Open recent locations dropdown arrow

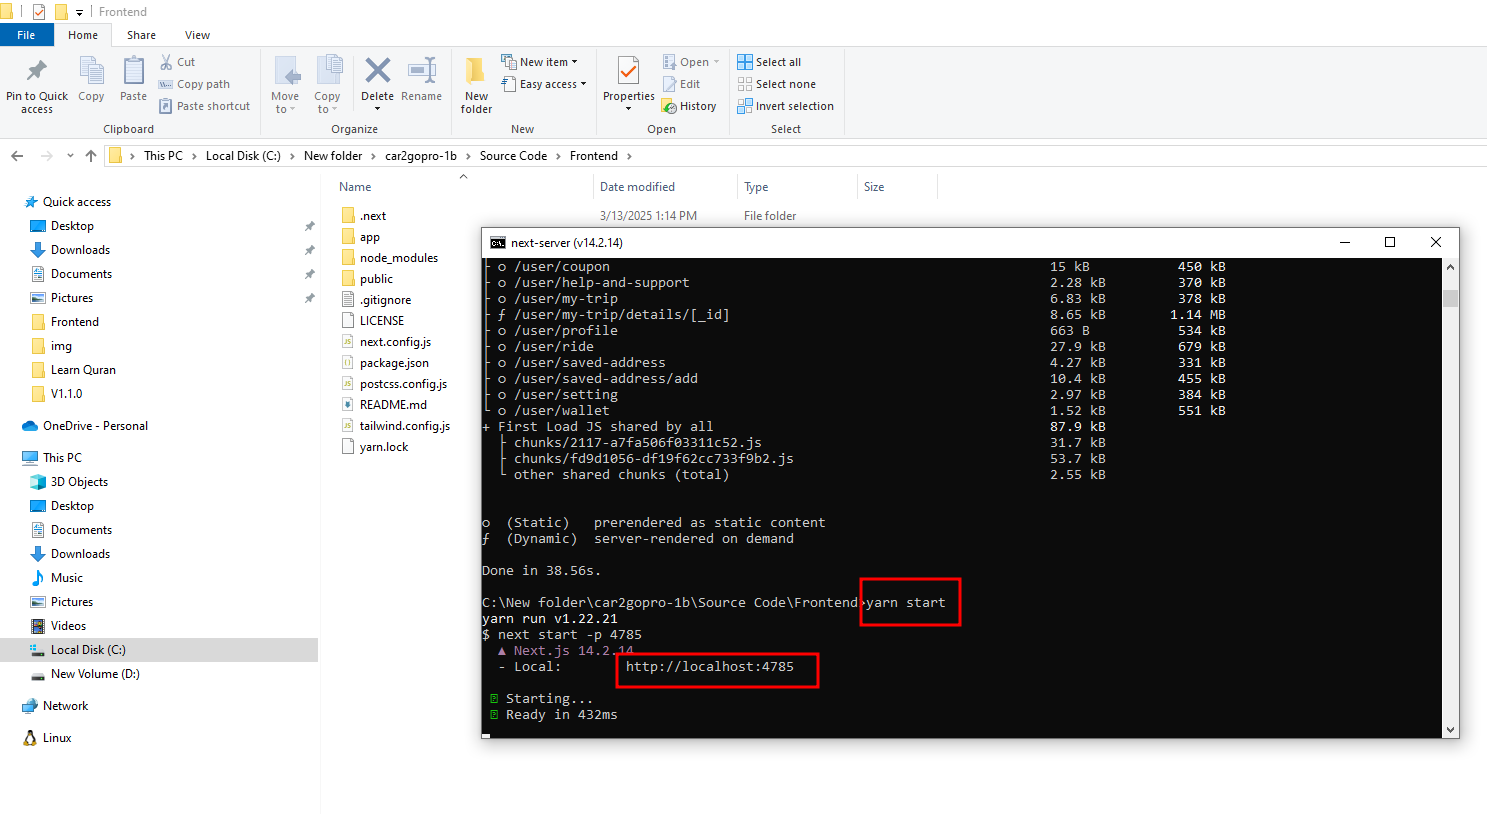[70, 156]
